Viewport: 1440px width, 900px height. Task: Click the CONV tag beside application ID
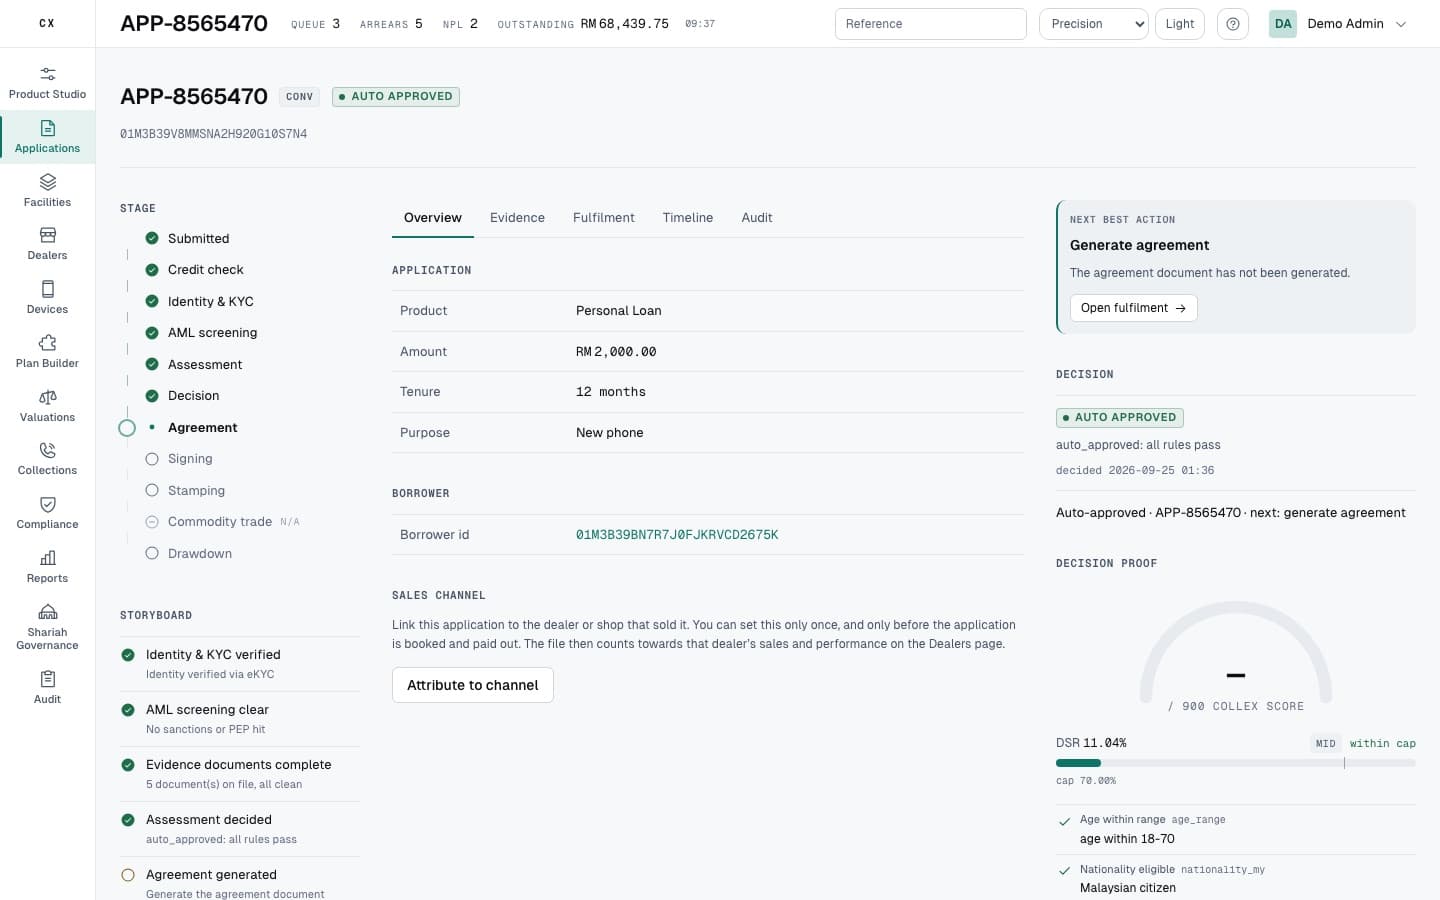click(299, 97)
